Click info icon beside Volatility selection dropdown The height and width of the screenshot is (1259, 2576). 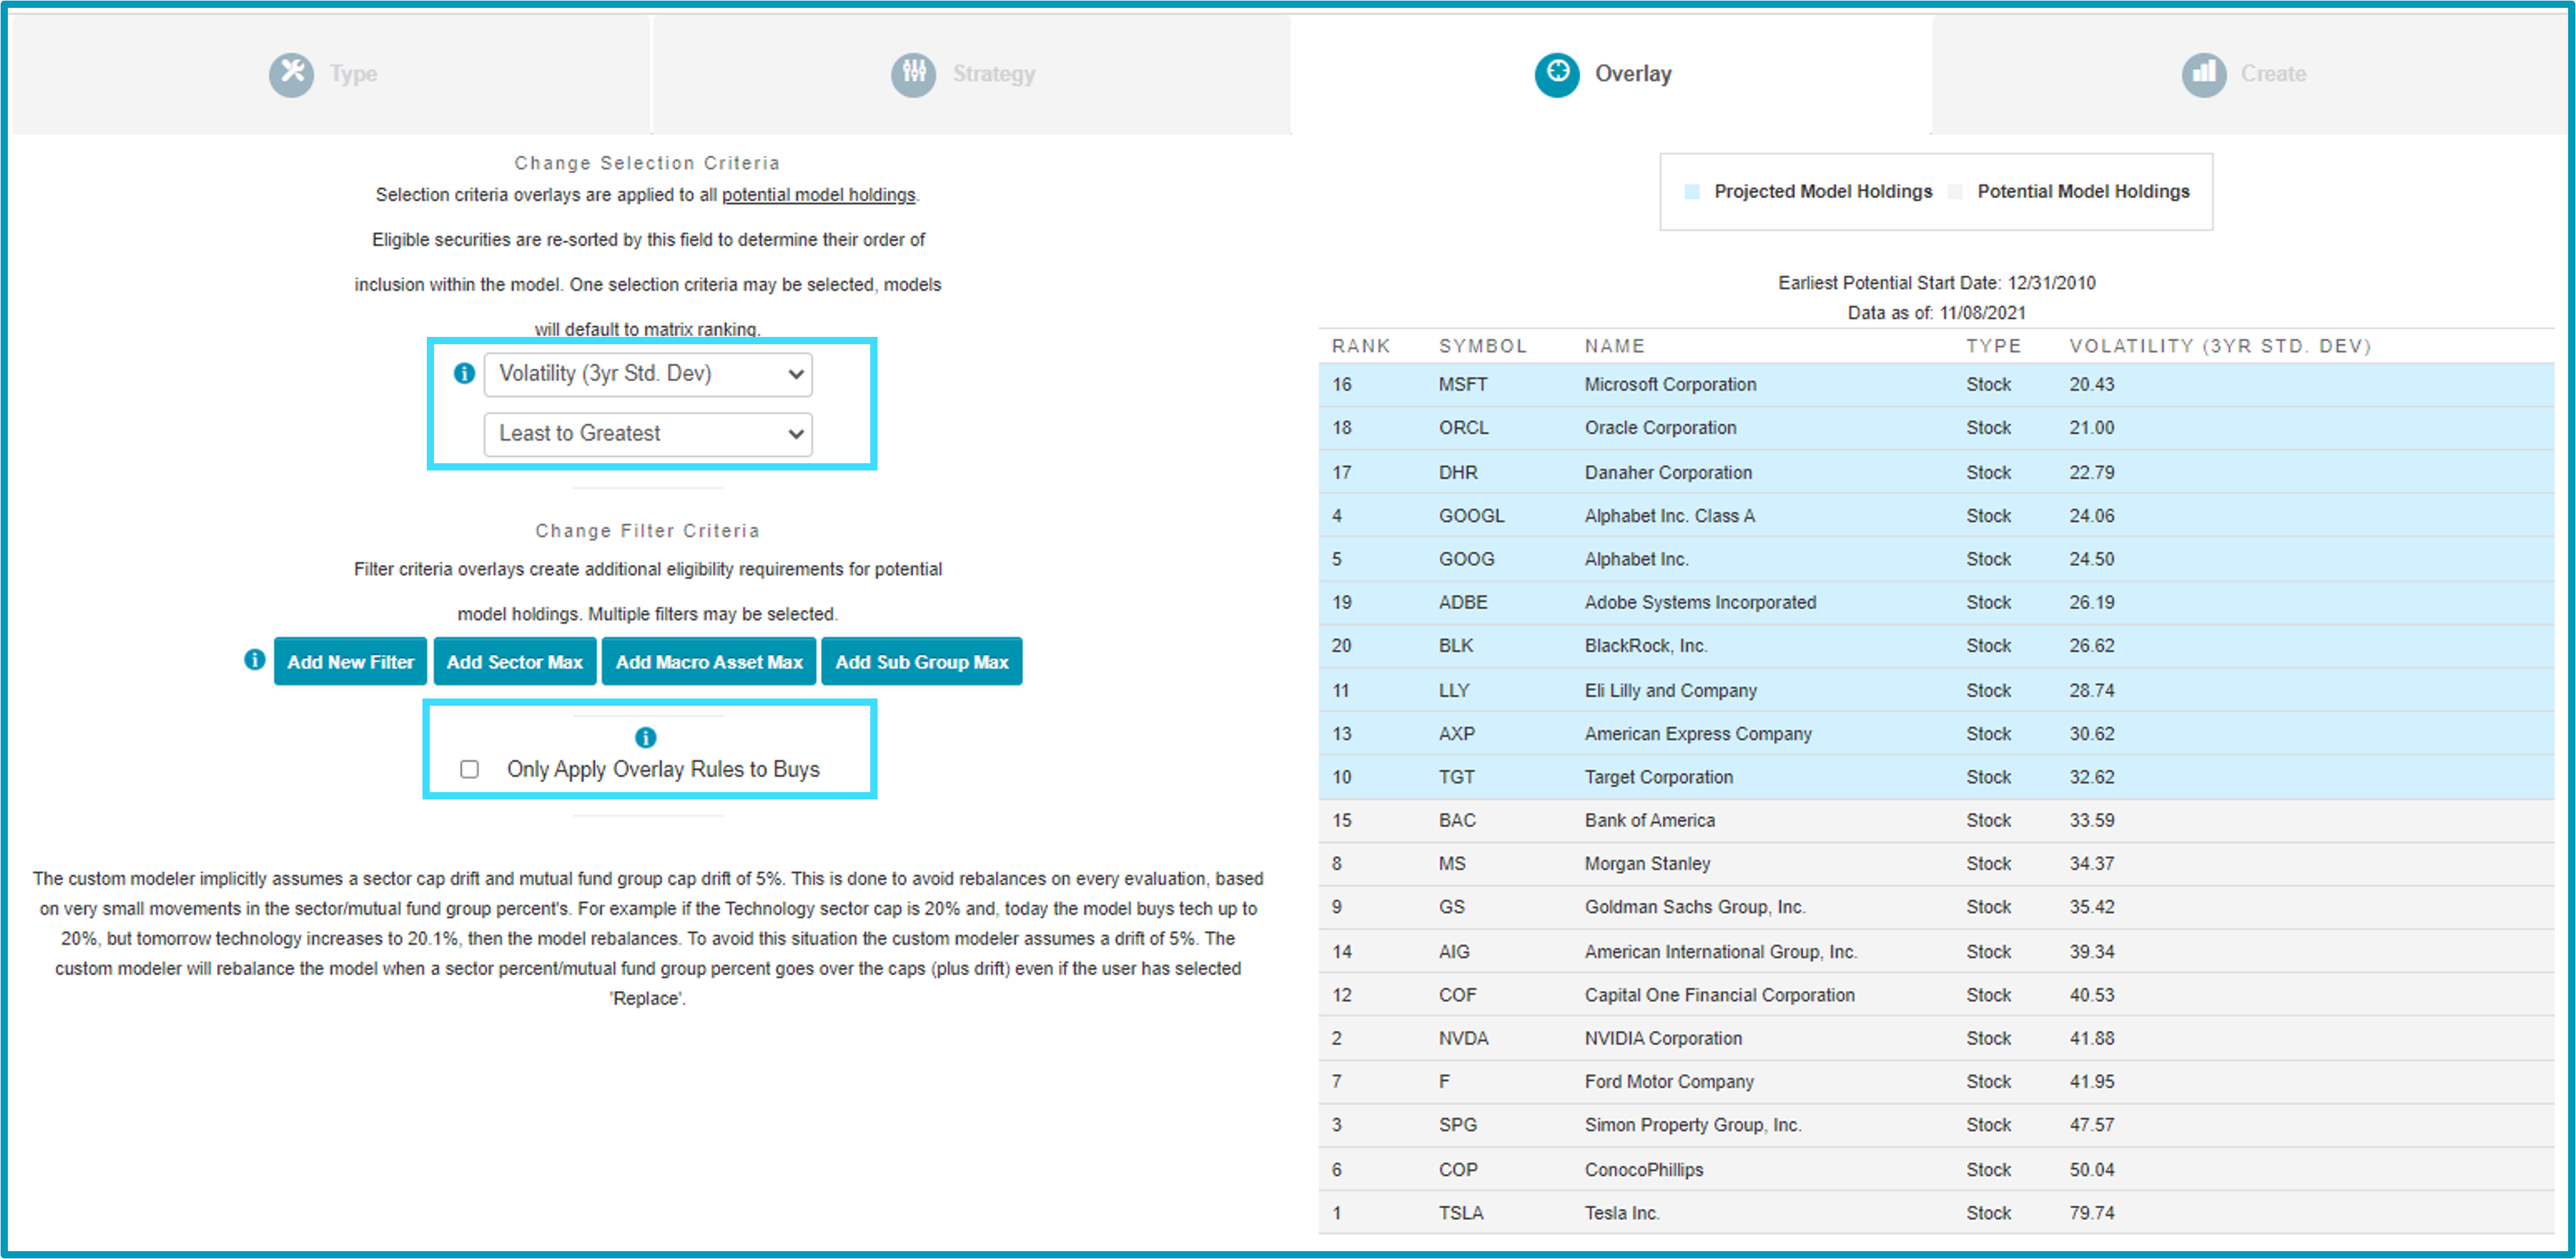(x=464, y=373)
